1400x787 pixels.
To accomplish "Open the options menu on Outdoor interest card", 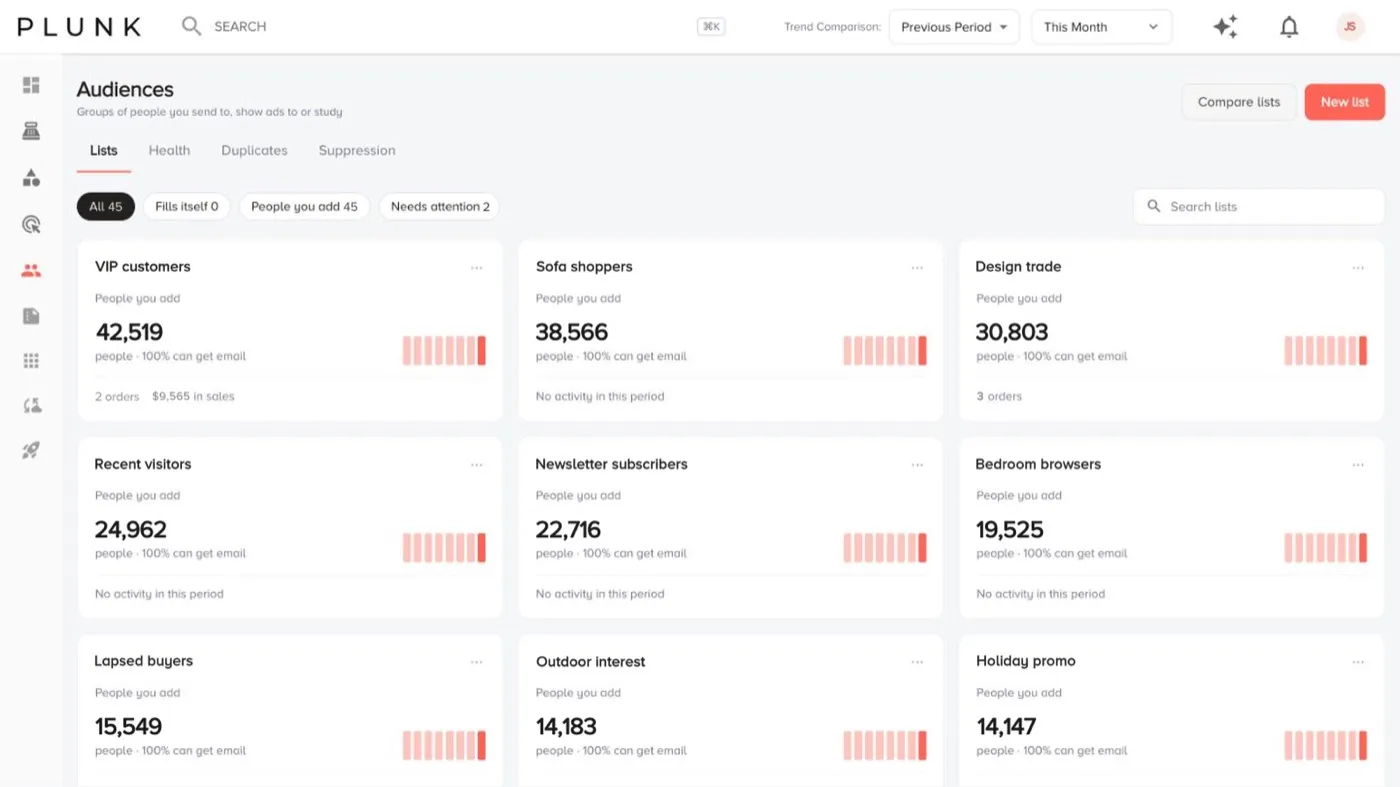I will (917, 661).
